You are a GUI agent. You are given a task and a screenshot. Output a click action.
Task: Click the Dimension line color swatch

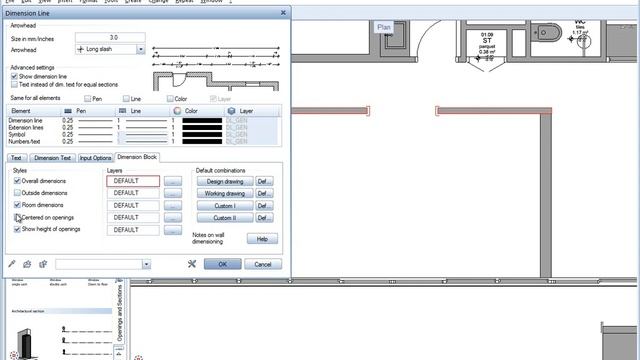[202, 120]
